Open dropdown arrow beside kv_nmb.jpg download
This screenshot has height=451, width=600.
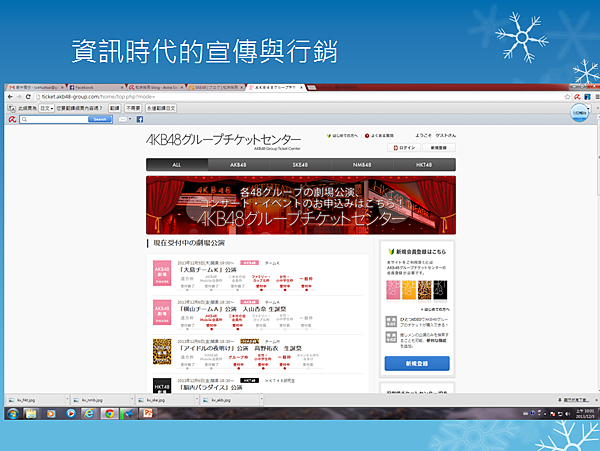point(132,400)
